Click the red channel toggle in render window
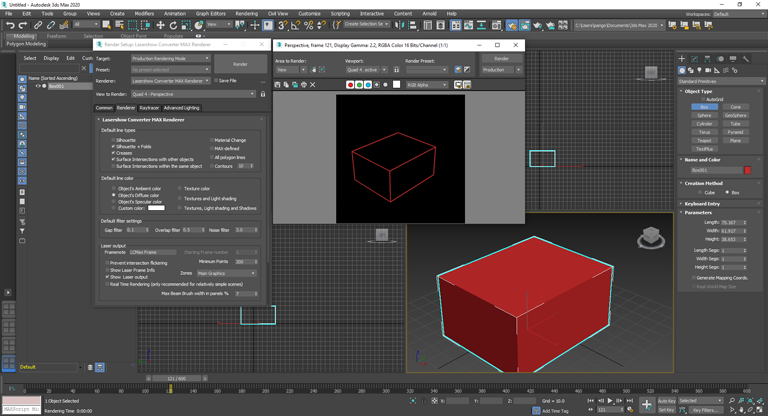The width and height of the screenshot is (768, 416). coord(350,85)
